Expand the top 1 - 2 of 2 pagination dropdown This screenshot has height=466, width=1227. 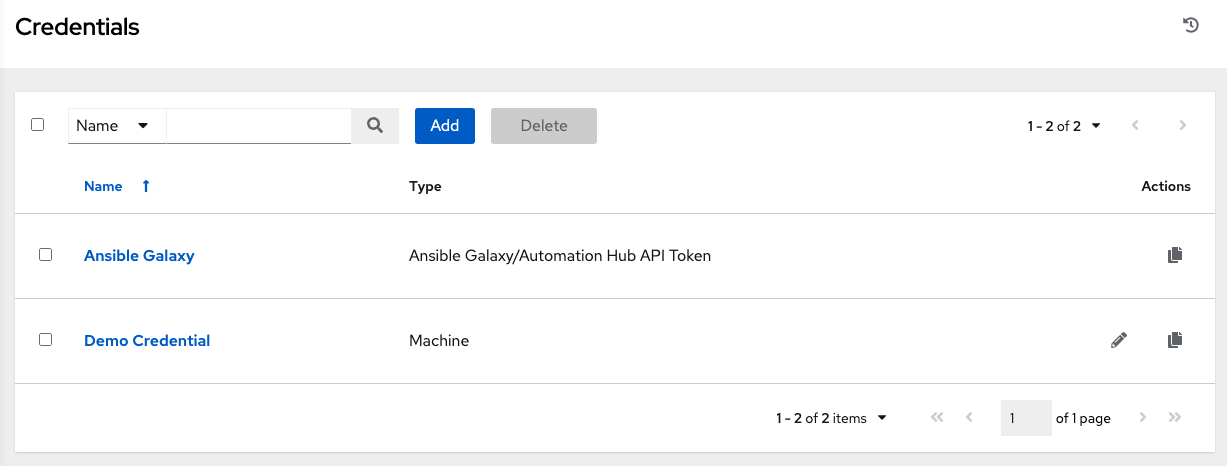click(1064, 126)
